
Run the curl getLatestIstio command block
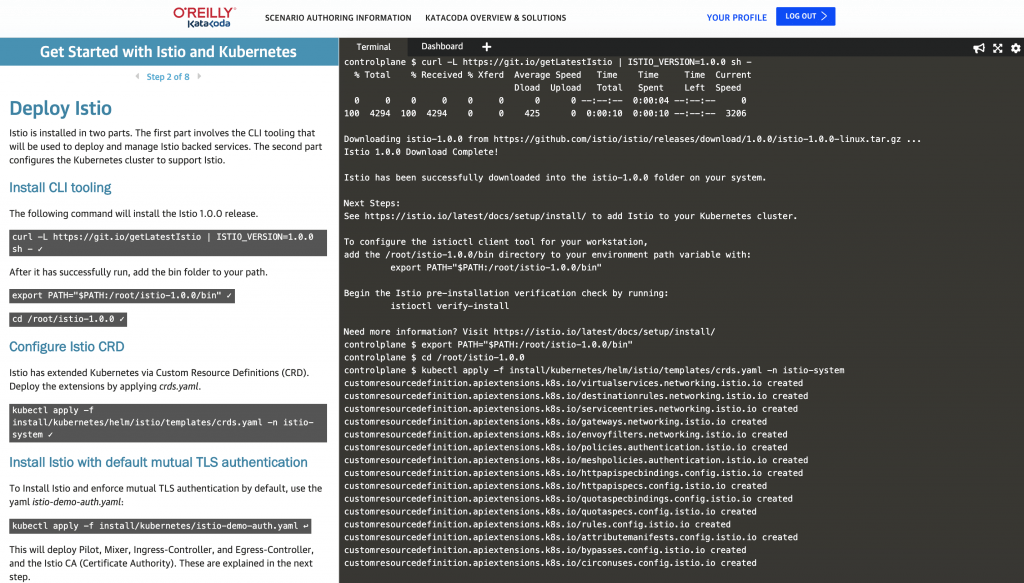(168, 243)
